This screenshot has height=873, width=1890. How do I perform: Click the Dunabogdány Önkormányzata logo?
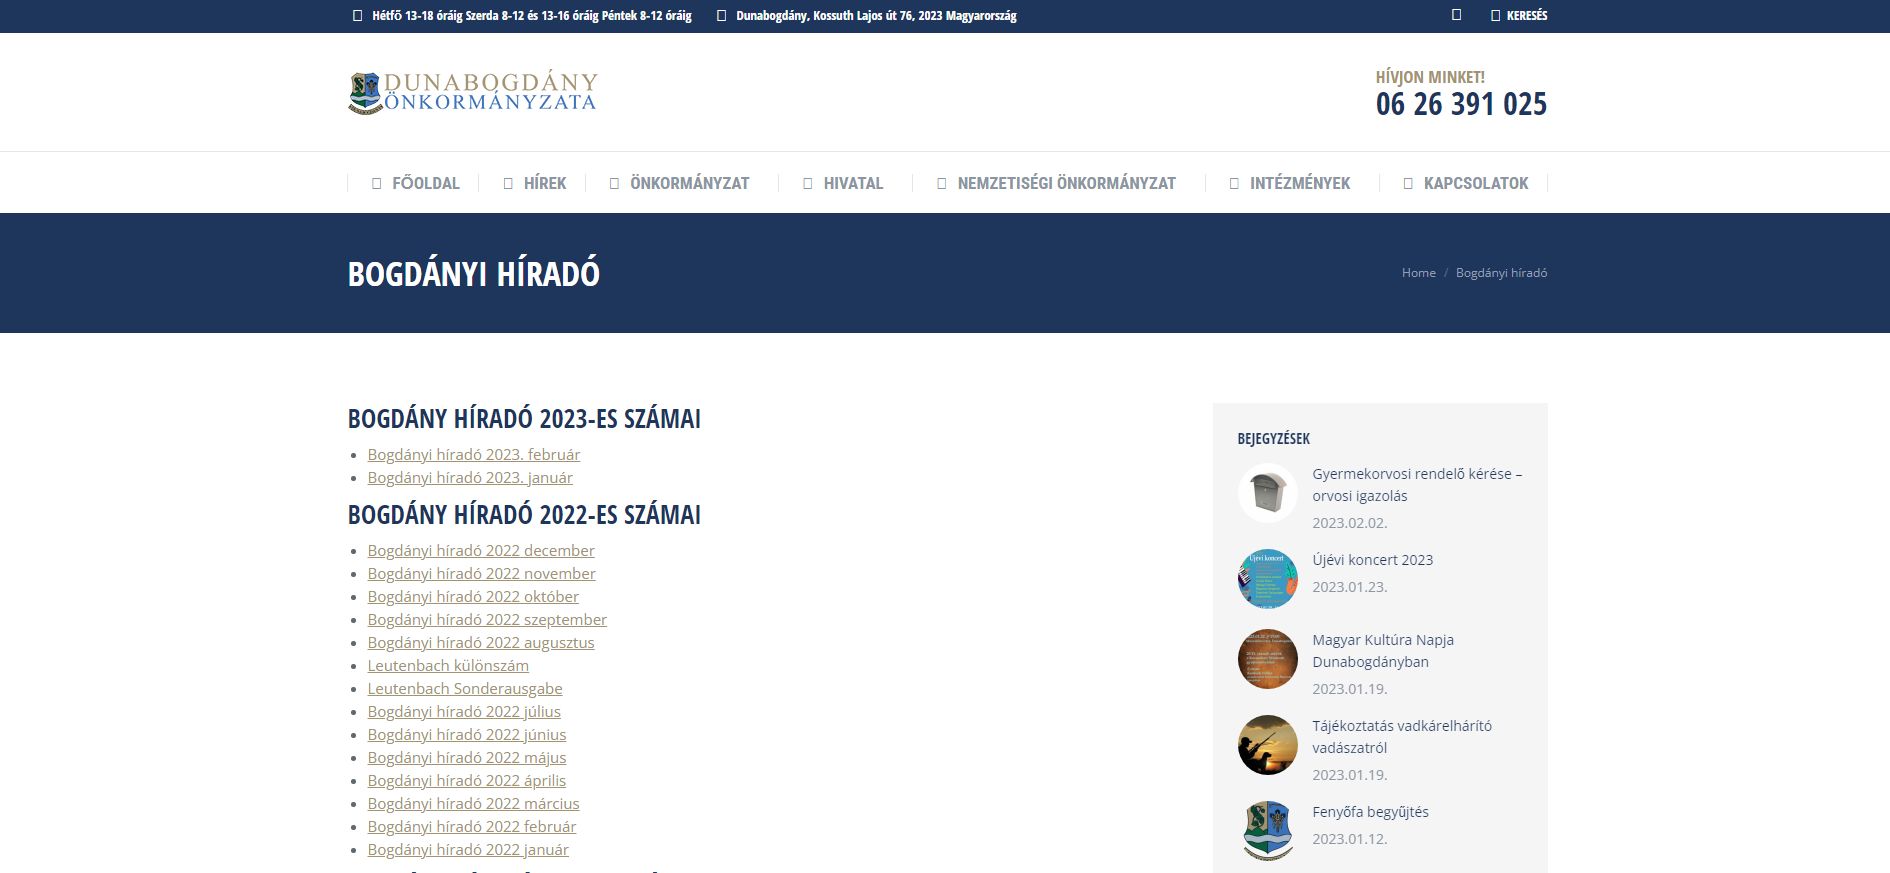(x=473, y=92)
